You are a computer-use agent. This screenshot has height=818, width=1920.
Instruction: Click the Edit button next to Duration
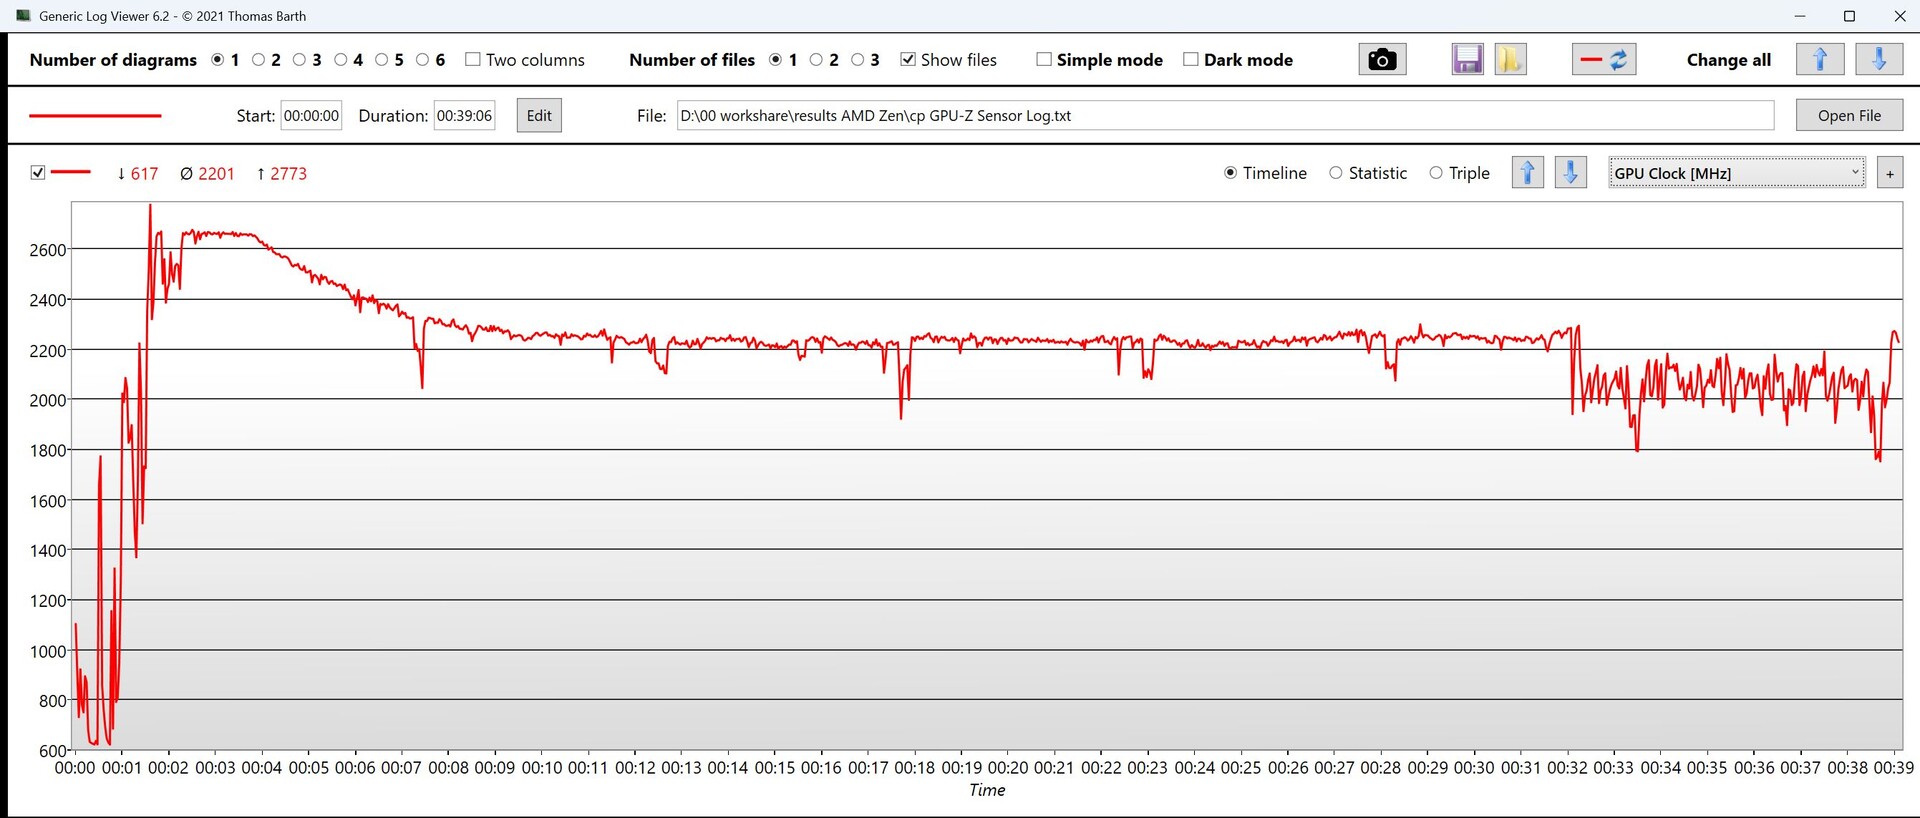(x=539, y=116)
